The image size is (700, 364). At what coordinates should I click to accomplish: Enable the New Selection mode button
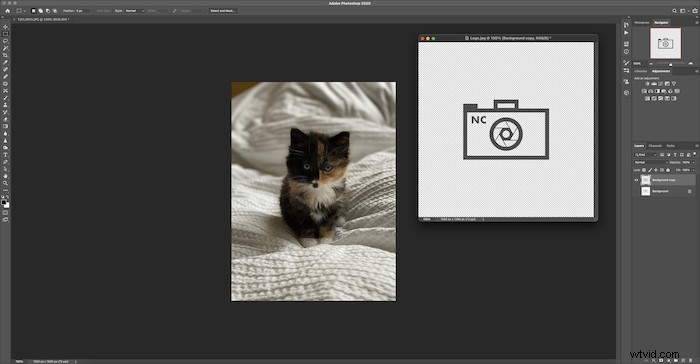(x=33, y=11)
